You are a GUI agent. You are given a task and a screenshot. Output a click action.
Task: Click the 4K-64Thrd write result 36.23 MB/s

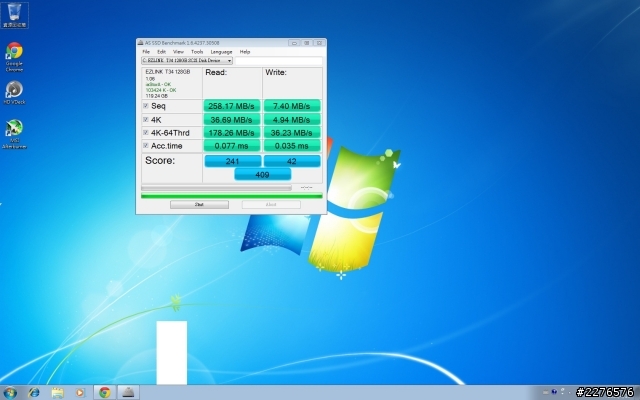[292, 133]
